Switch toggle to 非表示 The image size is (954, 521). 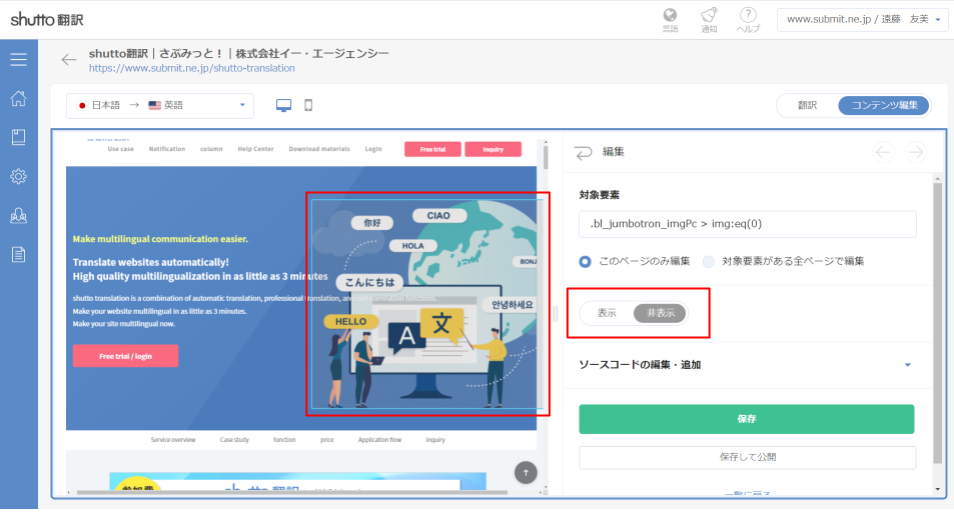660,313
